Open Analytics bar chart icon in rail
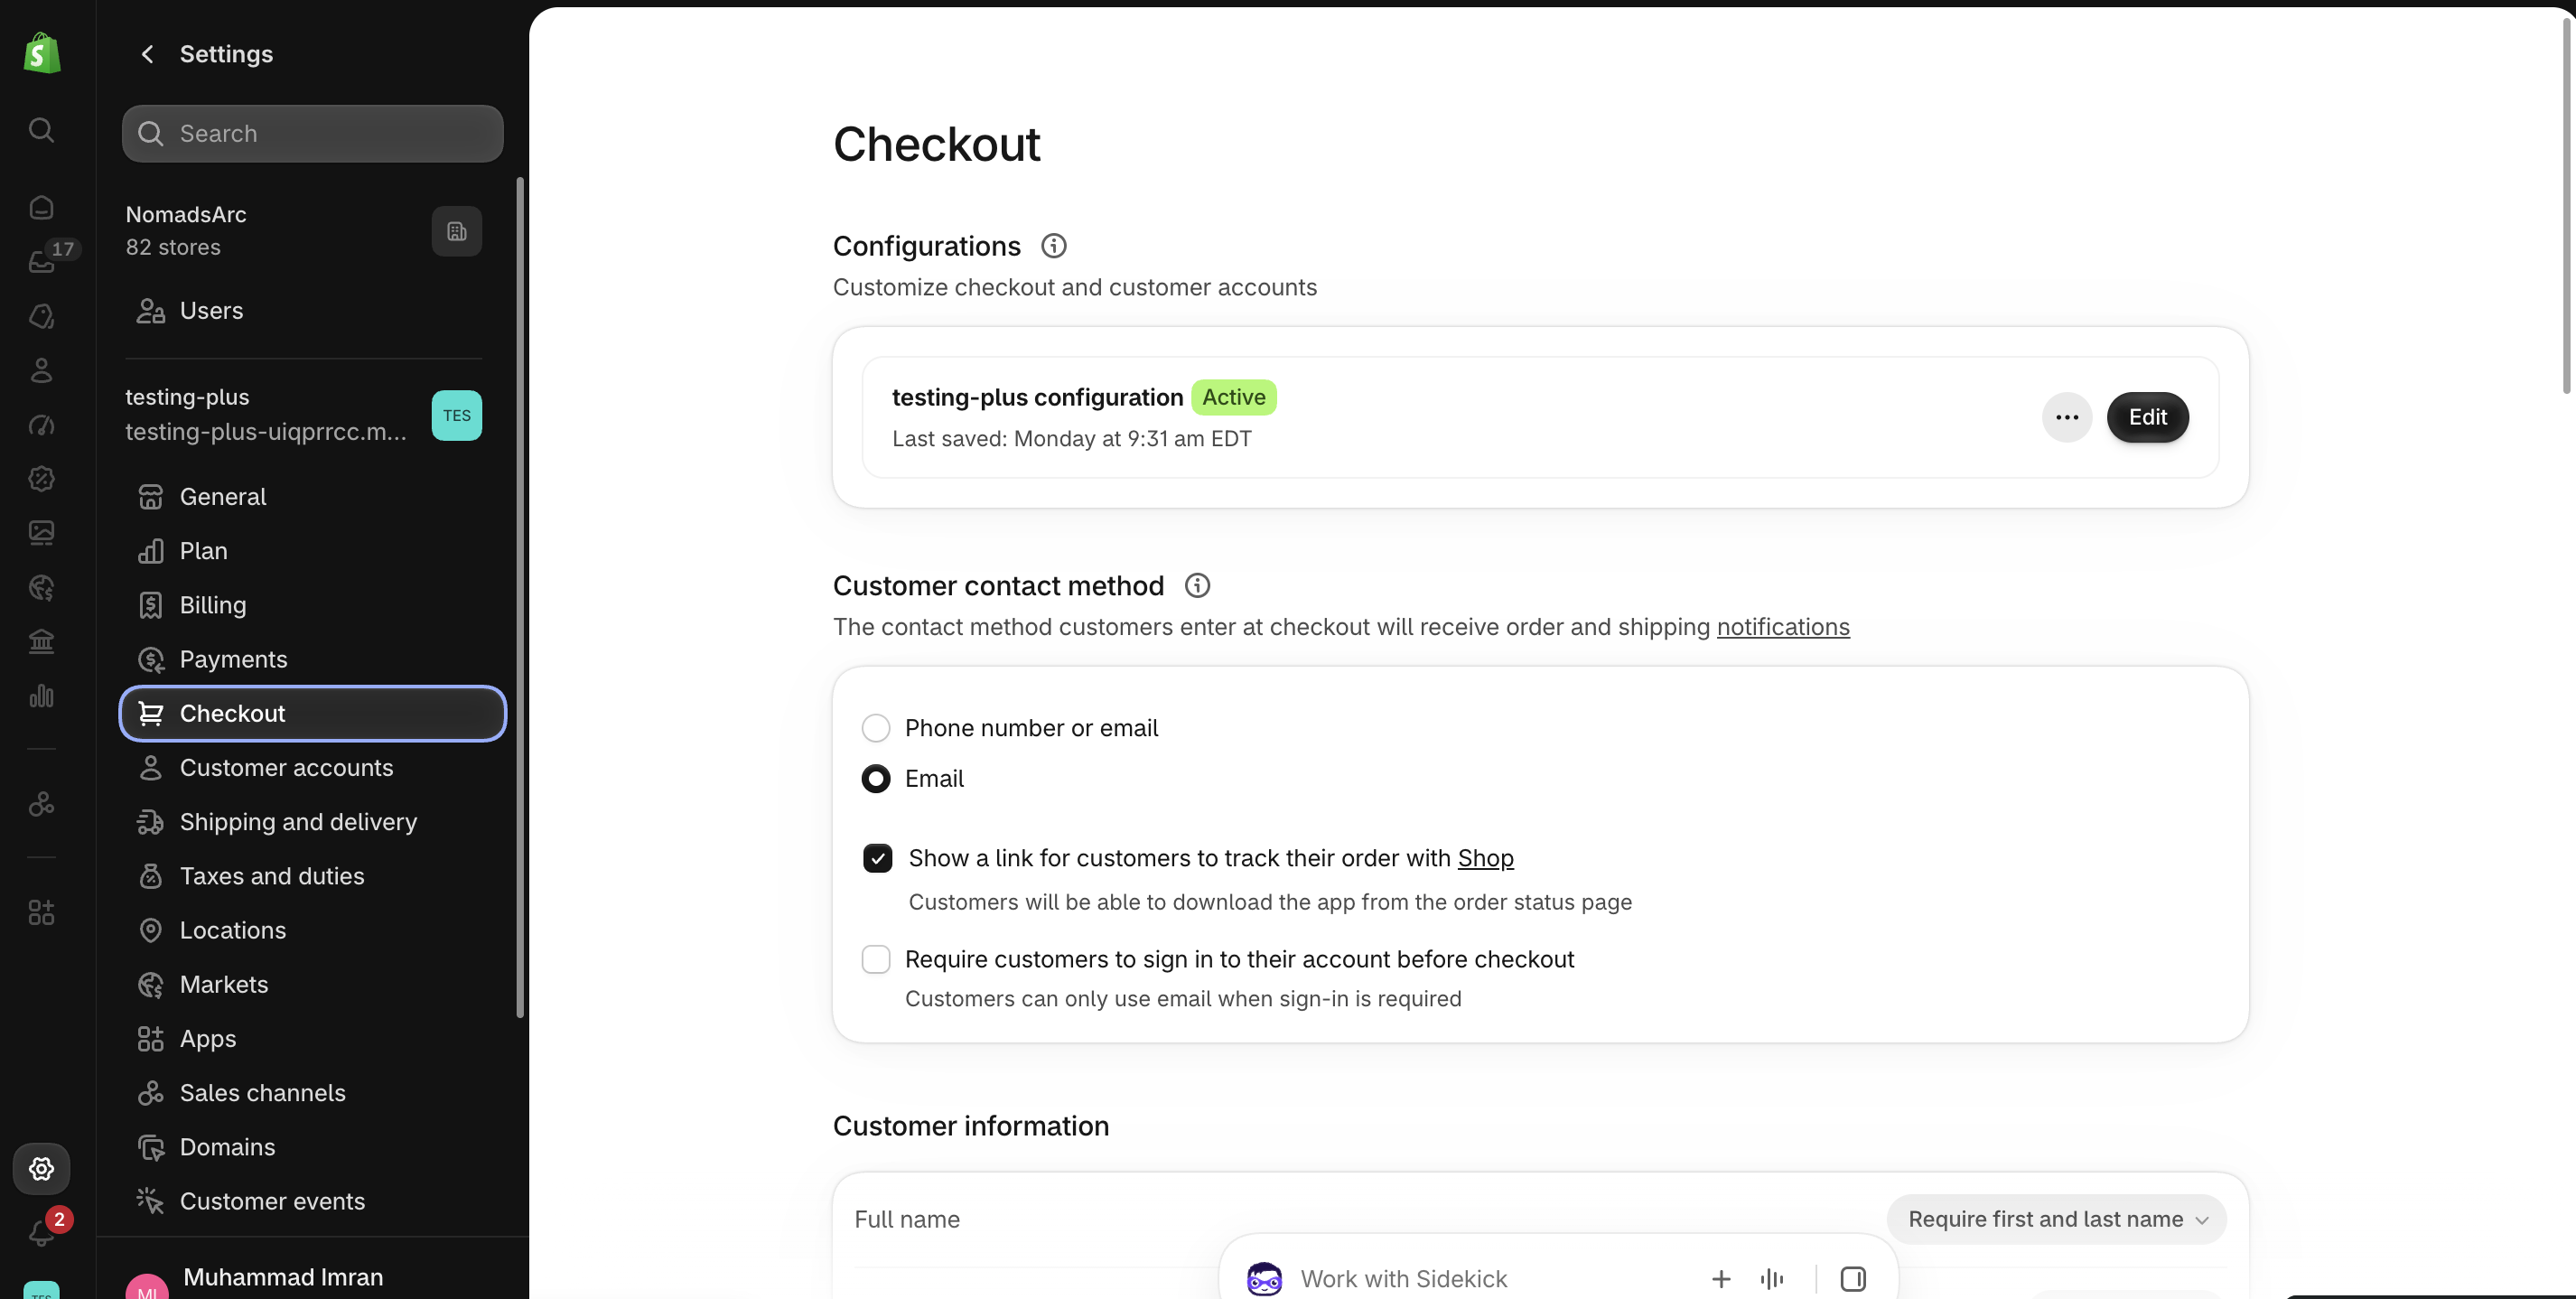2576x1299 pixels. point(41,695)
